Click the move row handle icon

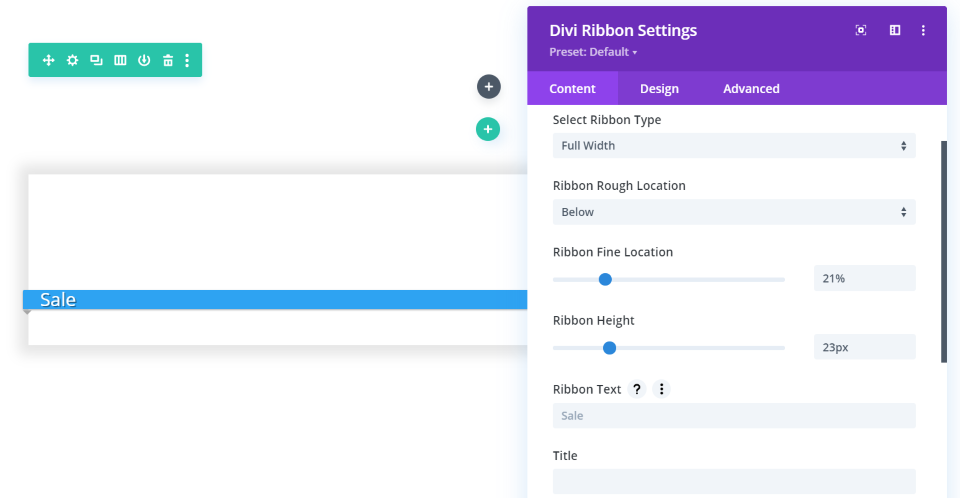pyautogui.click(x=48, y=61)
